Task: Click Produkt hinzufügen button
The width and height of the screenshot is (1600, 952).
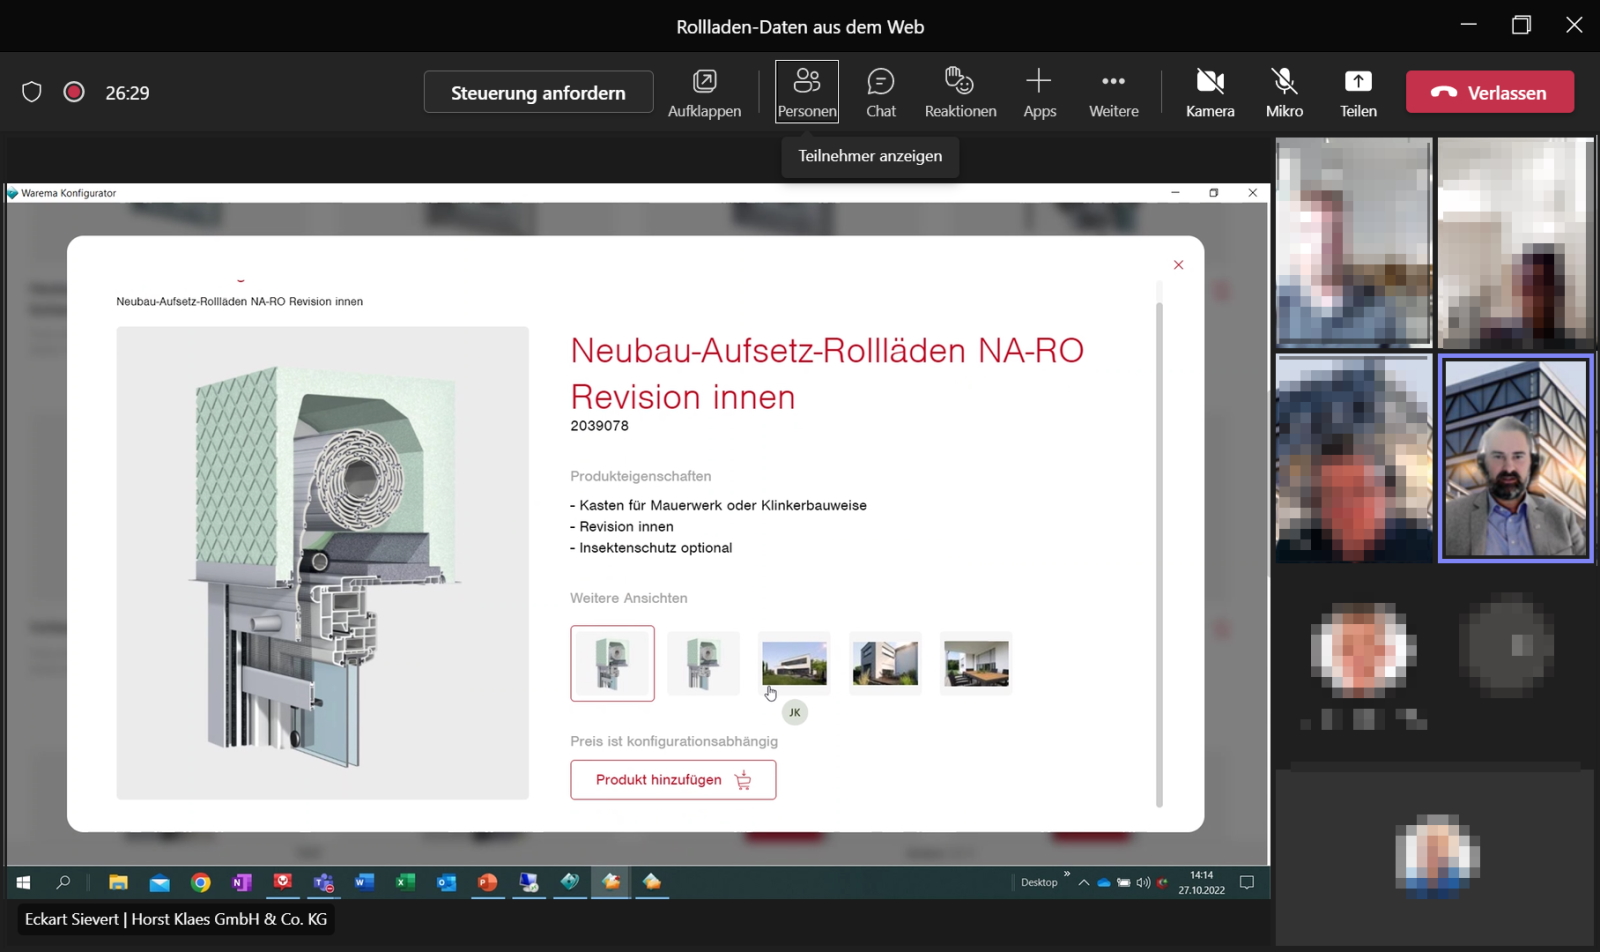Action: coord(673,780)
